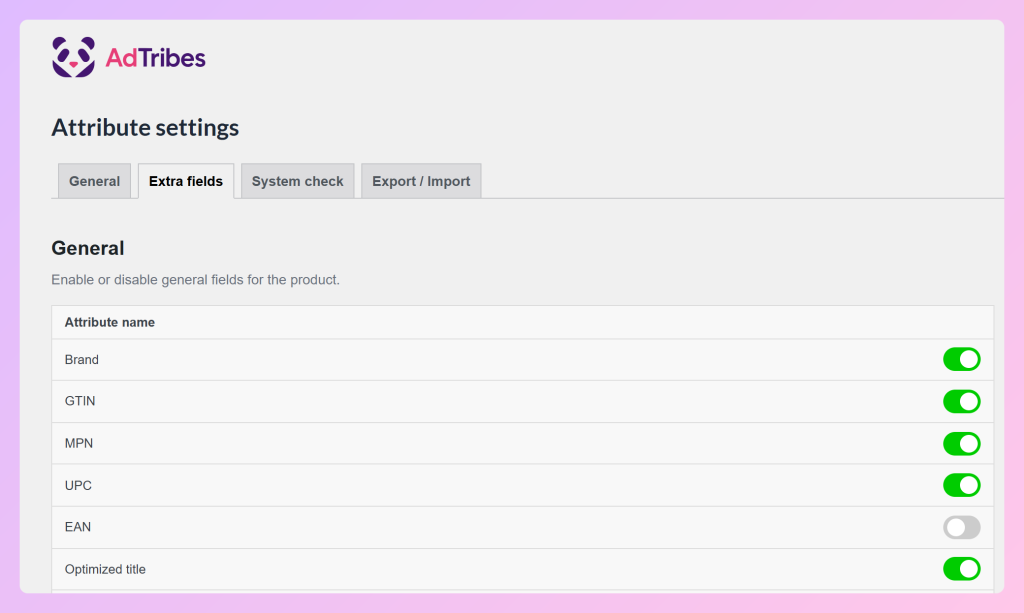Viewport: 1024px width, 613px height.
Task: Disable the Optimized title toggle
Action: coord(961,569)
